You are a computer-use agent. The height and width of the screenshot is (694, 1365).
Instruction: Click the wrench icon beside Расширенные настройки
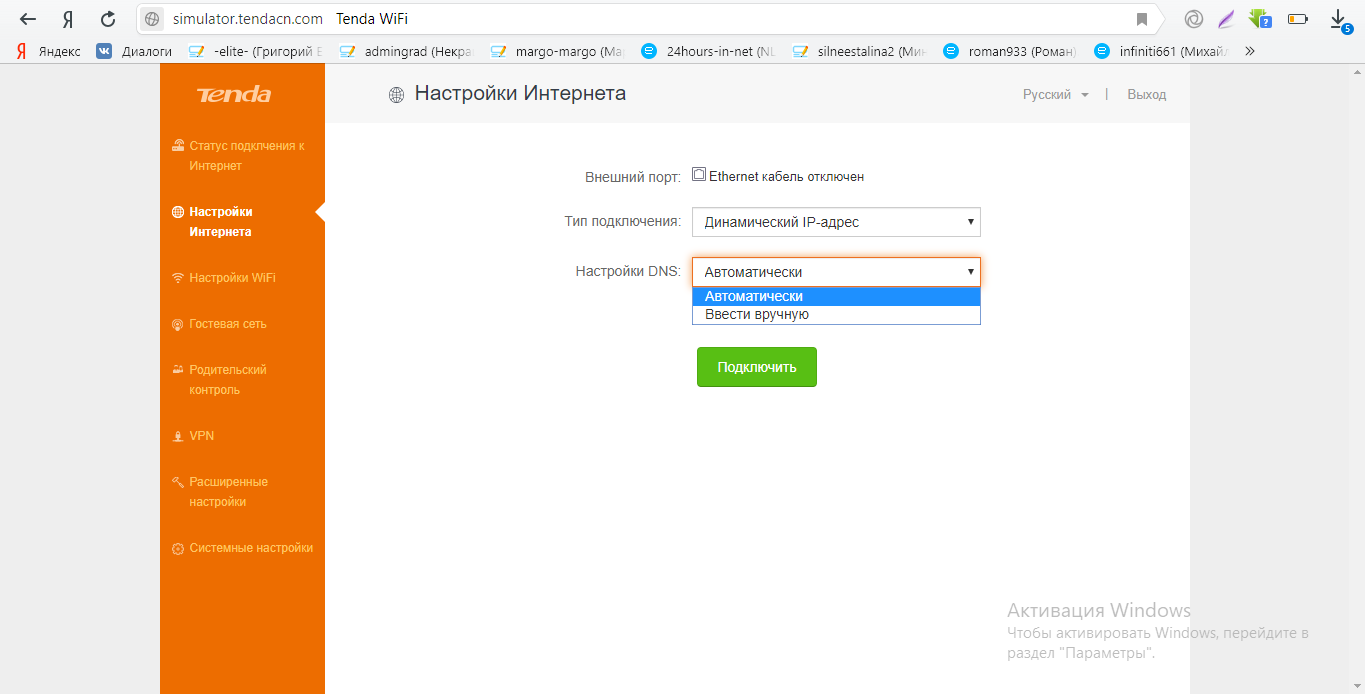[178, 482]
